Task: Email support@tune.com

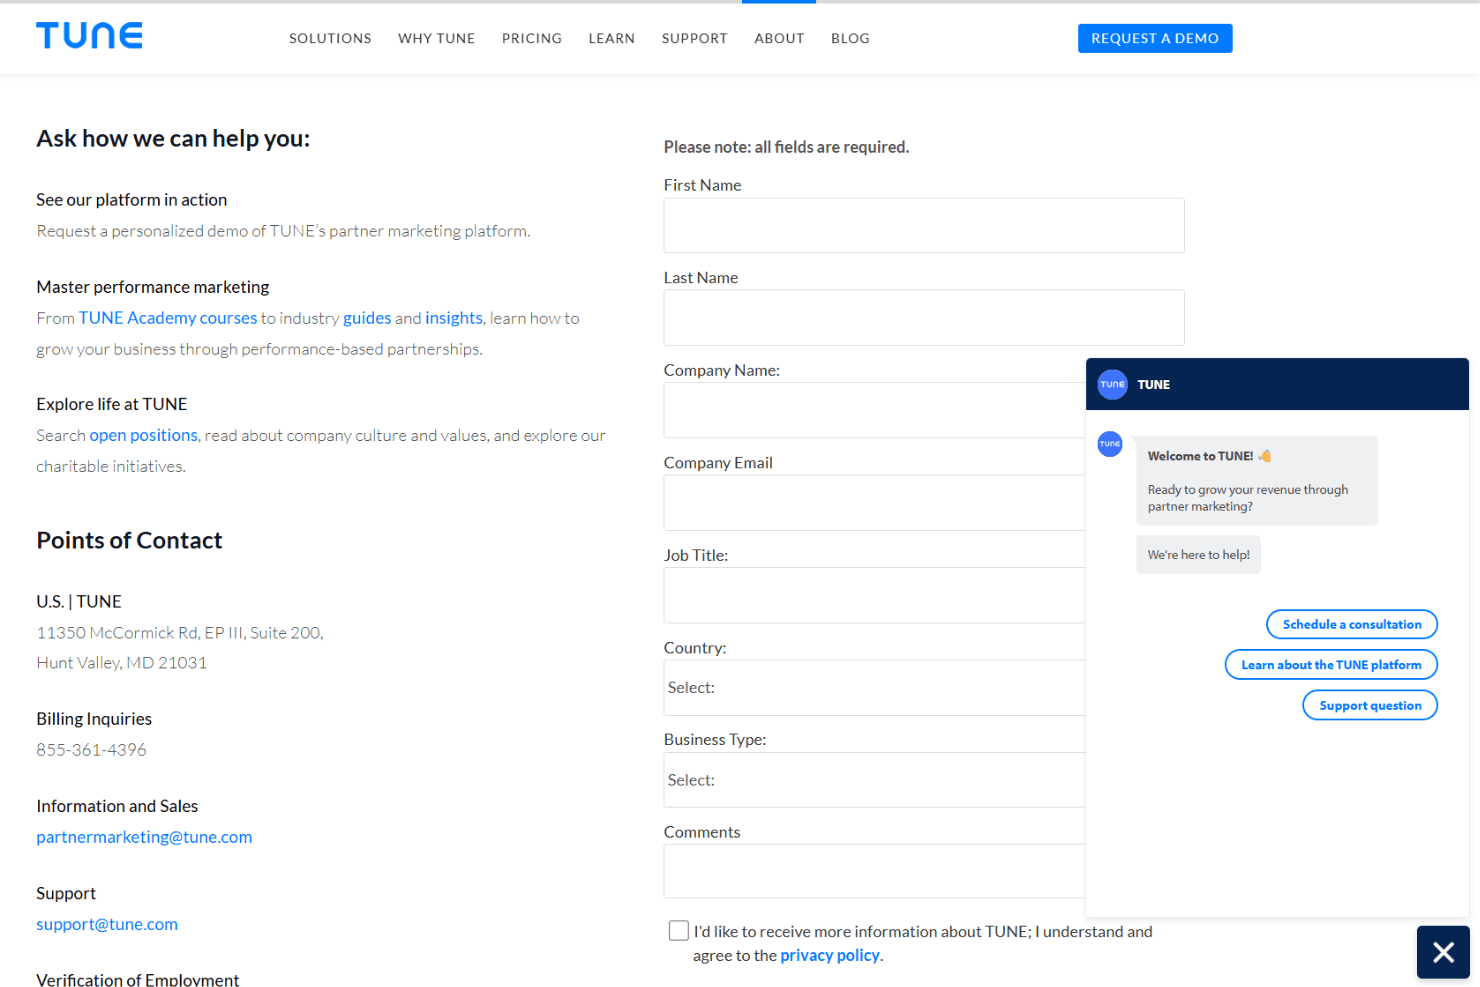Action: [x=107, y=924]
